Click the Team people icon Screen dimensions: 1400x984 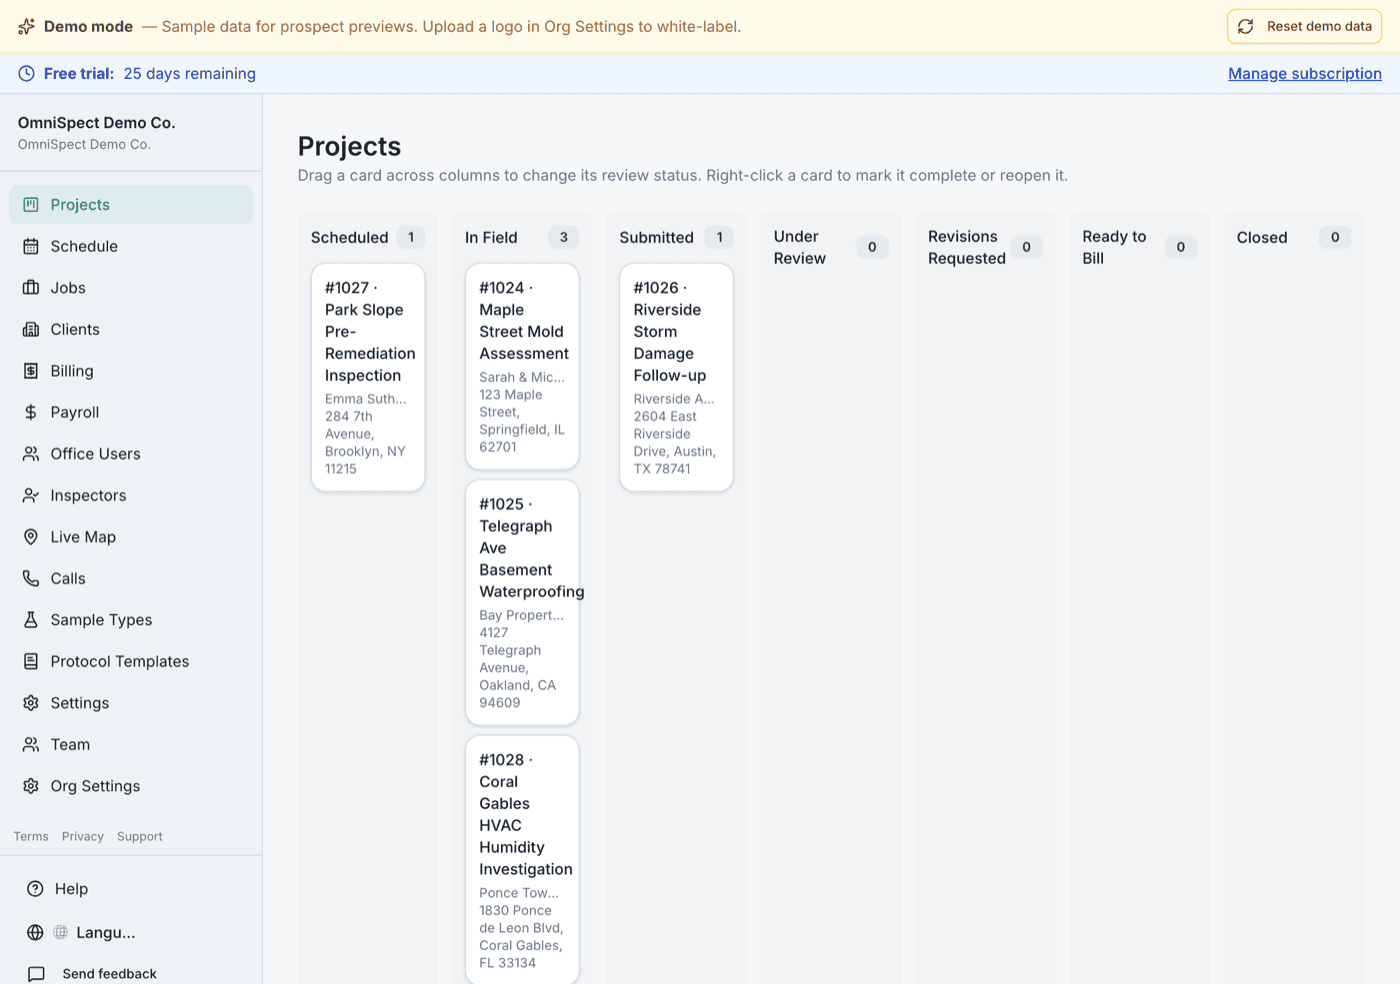click(x=31, y=744)
